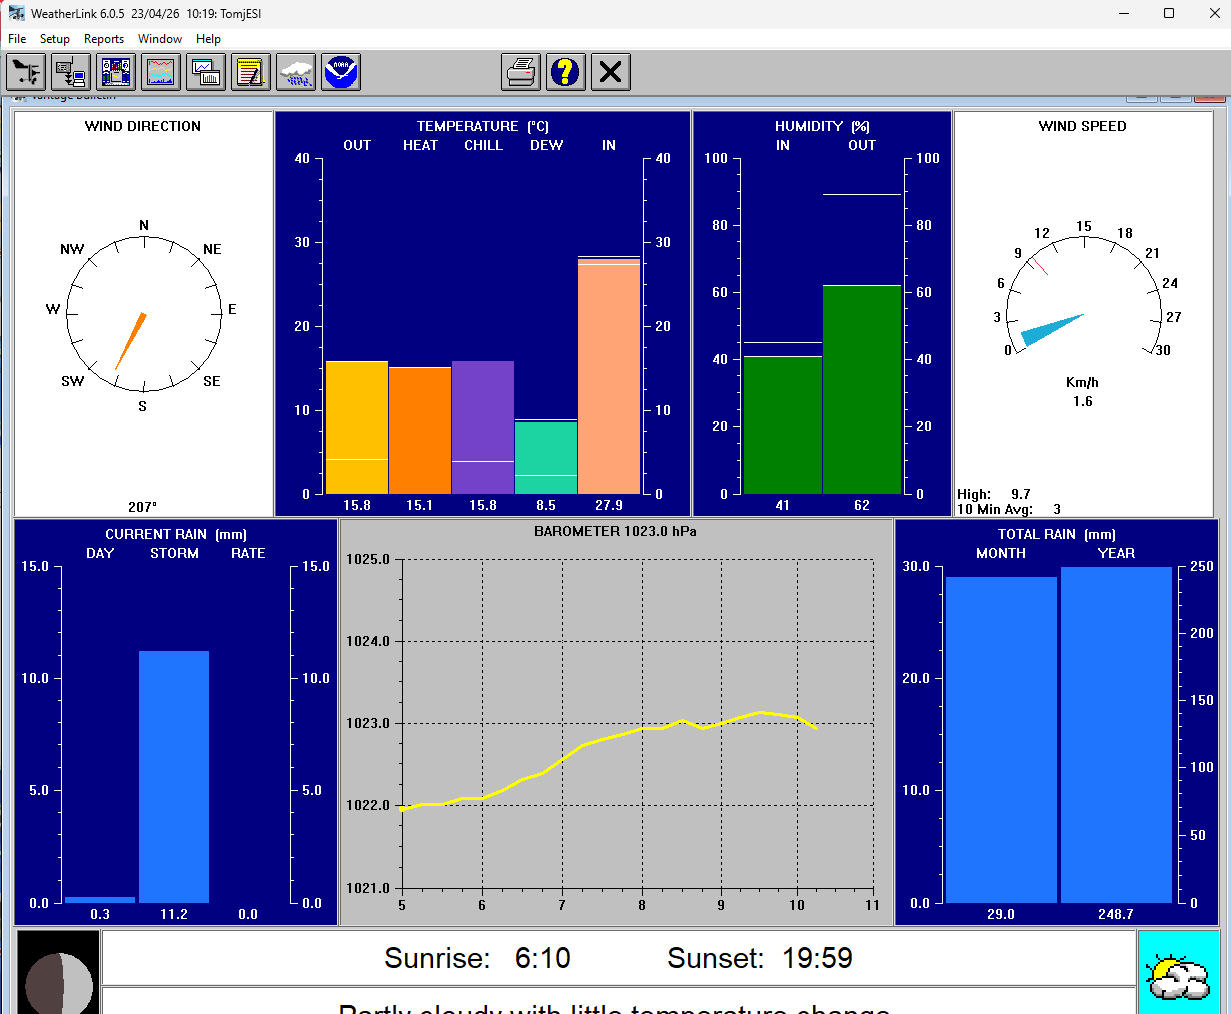
Task: Click the wind direction compass dial
Action: [x=143, y=314]
